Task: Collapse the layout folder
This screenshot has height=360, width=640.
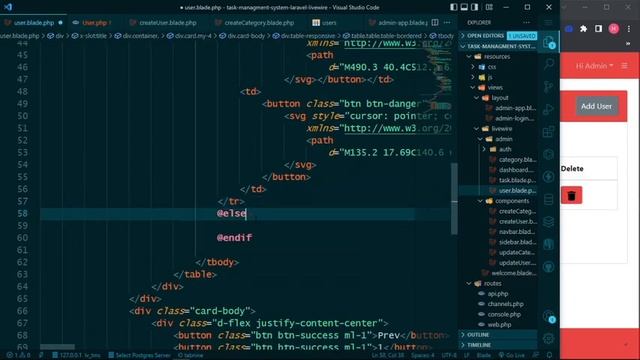Action: 500,98
